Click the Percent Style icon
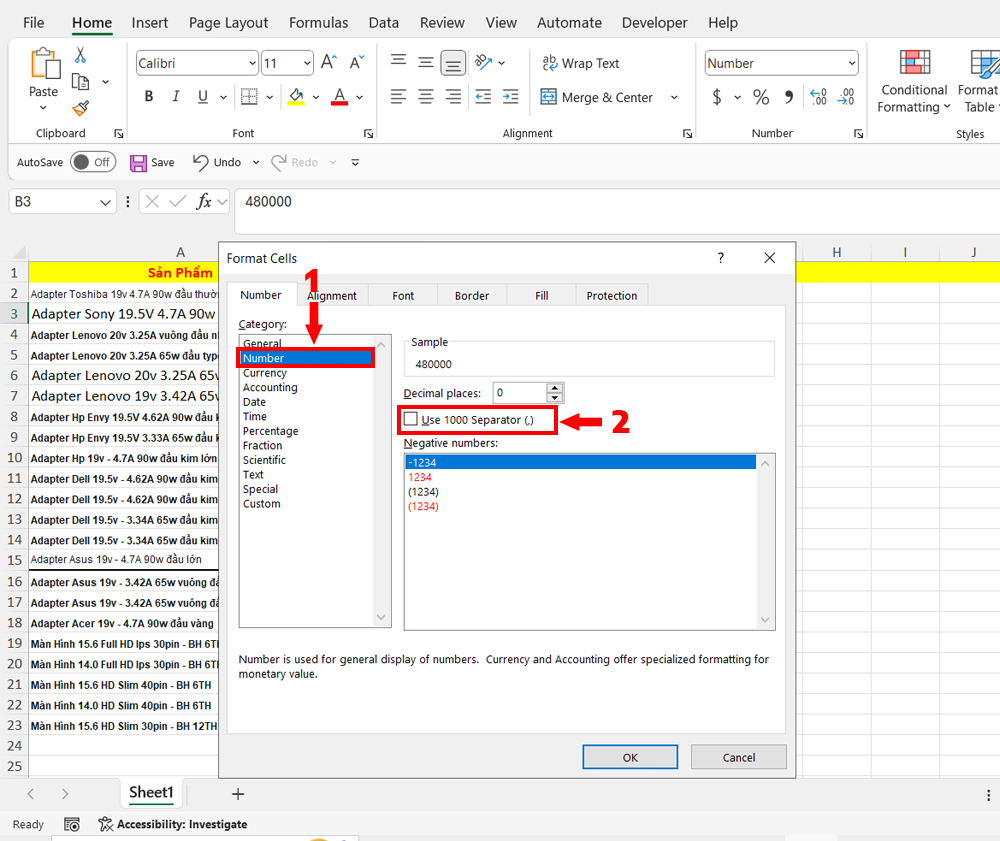1000x841 pixels. point(761,97)
